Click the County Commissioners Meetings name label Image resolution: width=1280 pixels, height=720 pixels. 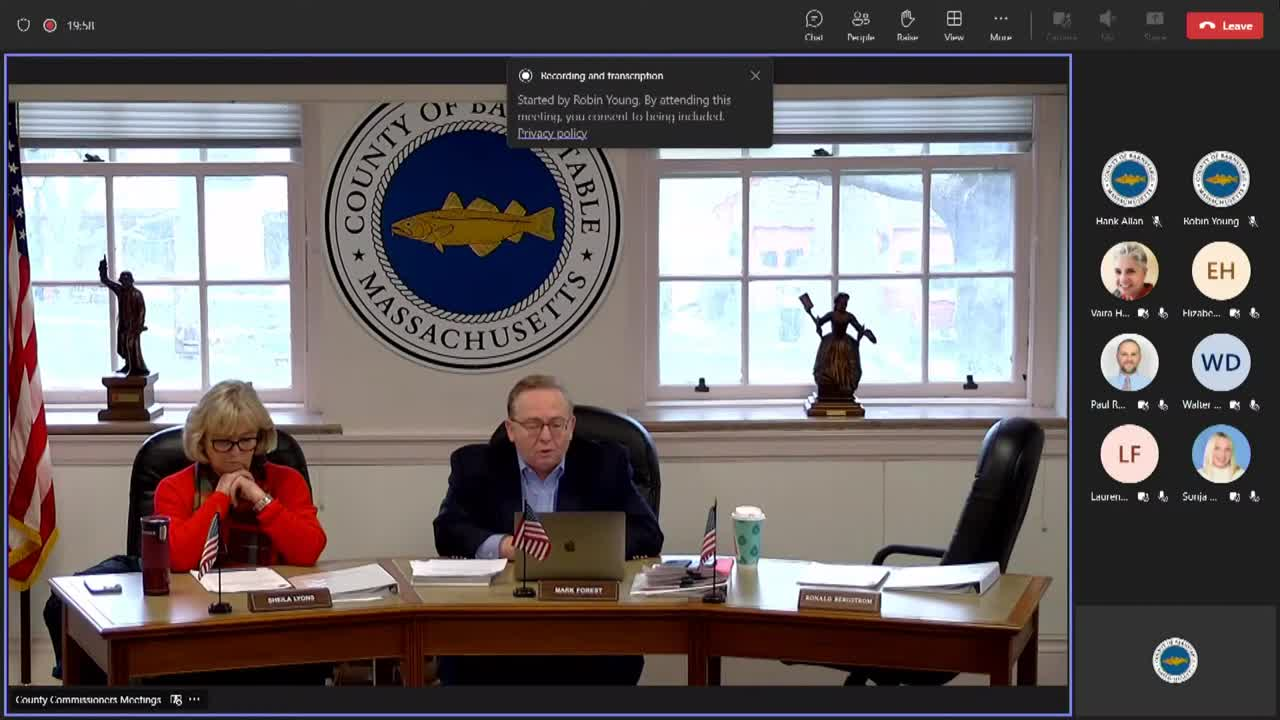pyautogui.click(x=88, y=700)
